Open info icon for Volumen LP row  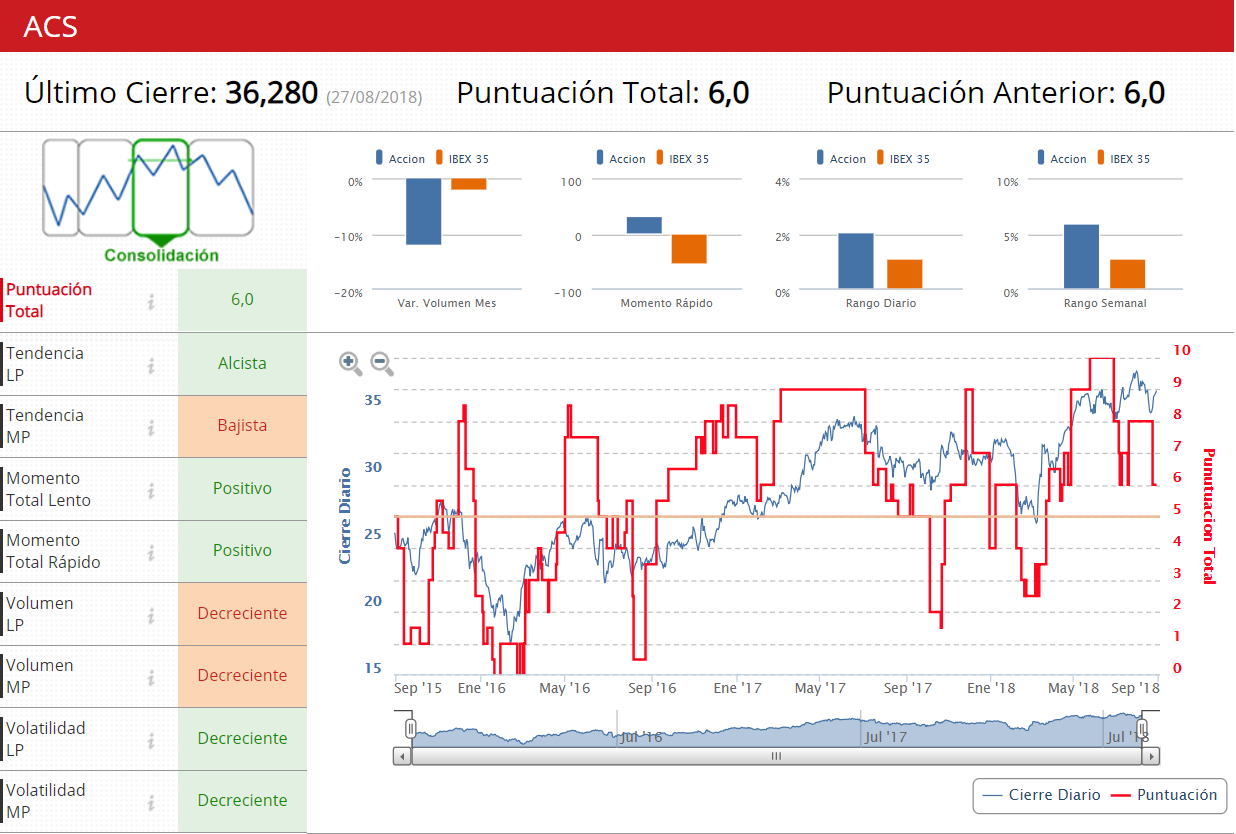pyautogui.click(x=151, y=615)
